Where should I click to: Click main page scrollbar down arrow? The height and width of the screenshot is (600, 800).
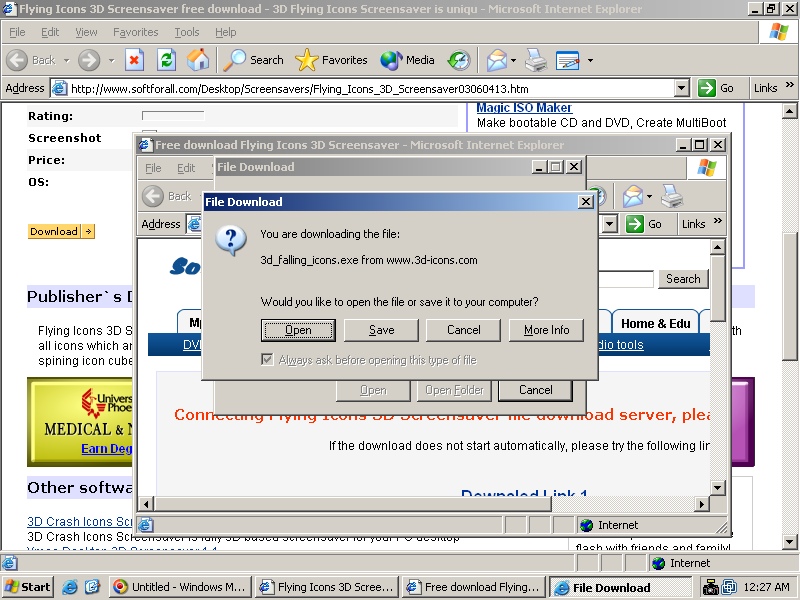coord(789,541)
